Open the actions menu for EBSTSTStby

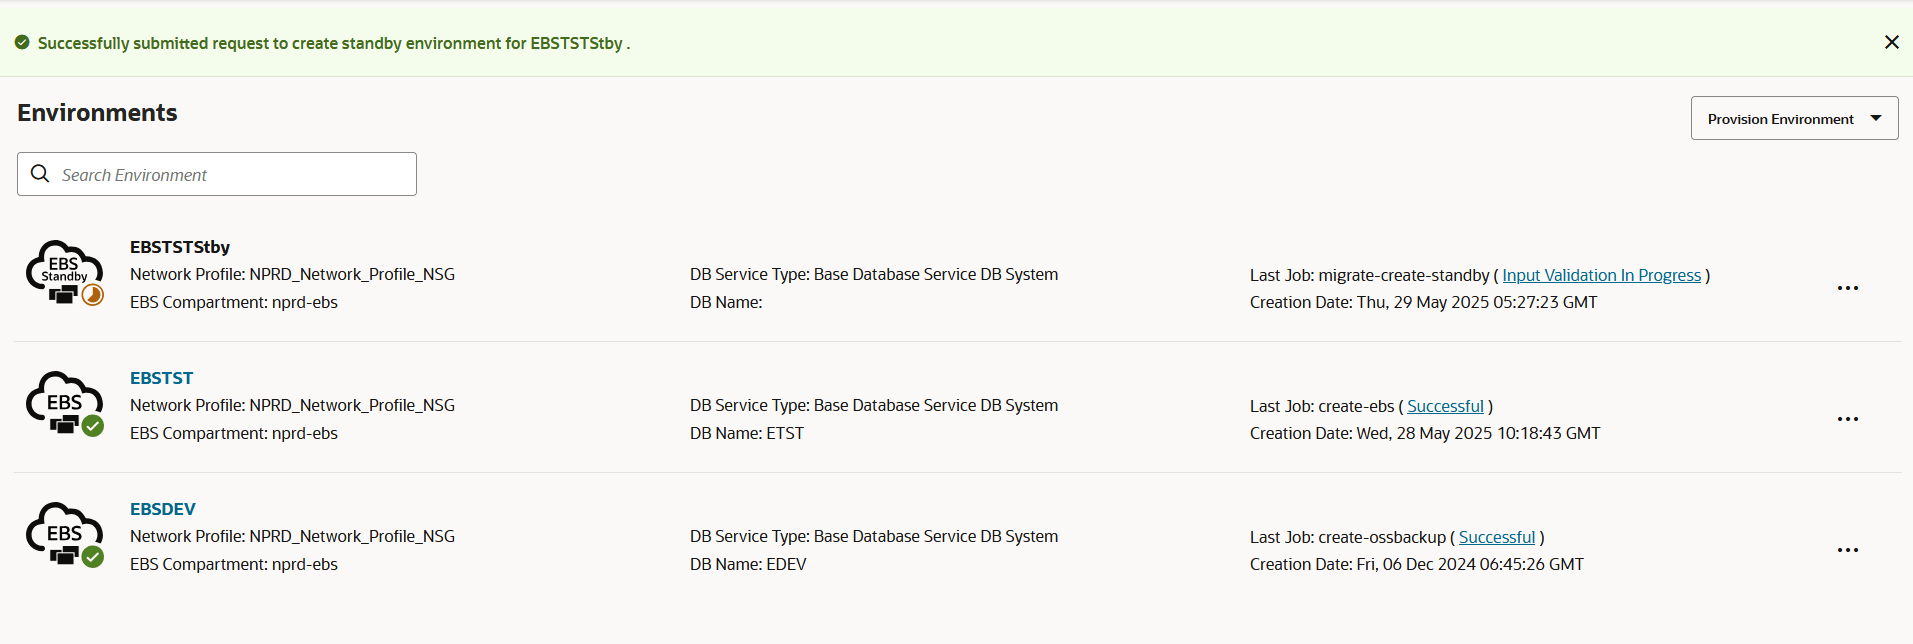1847,288
